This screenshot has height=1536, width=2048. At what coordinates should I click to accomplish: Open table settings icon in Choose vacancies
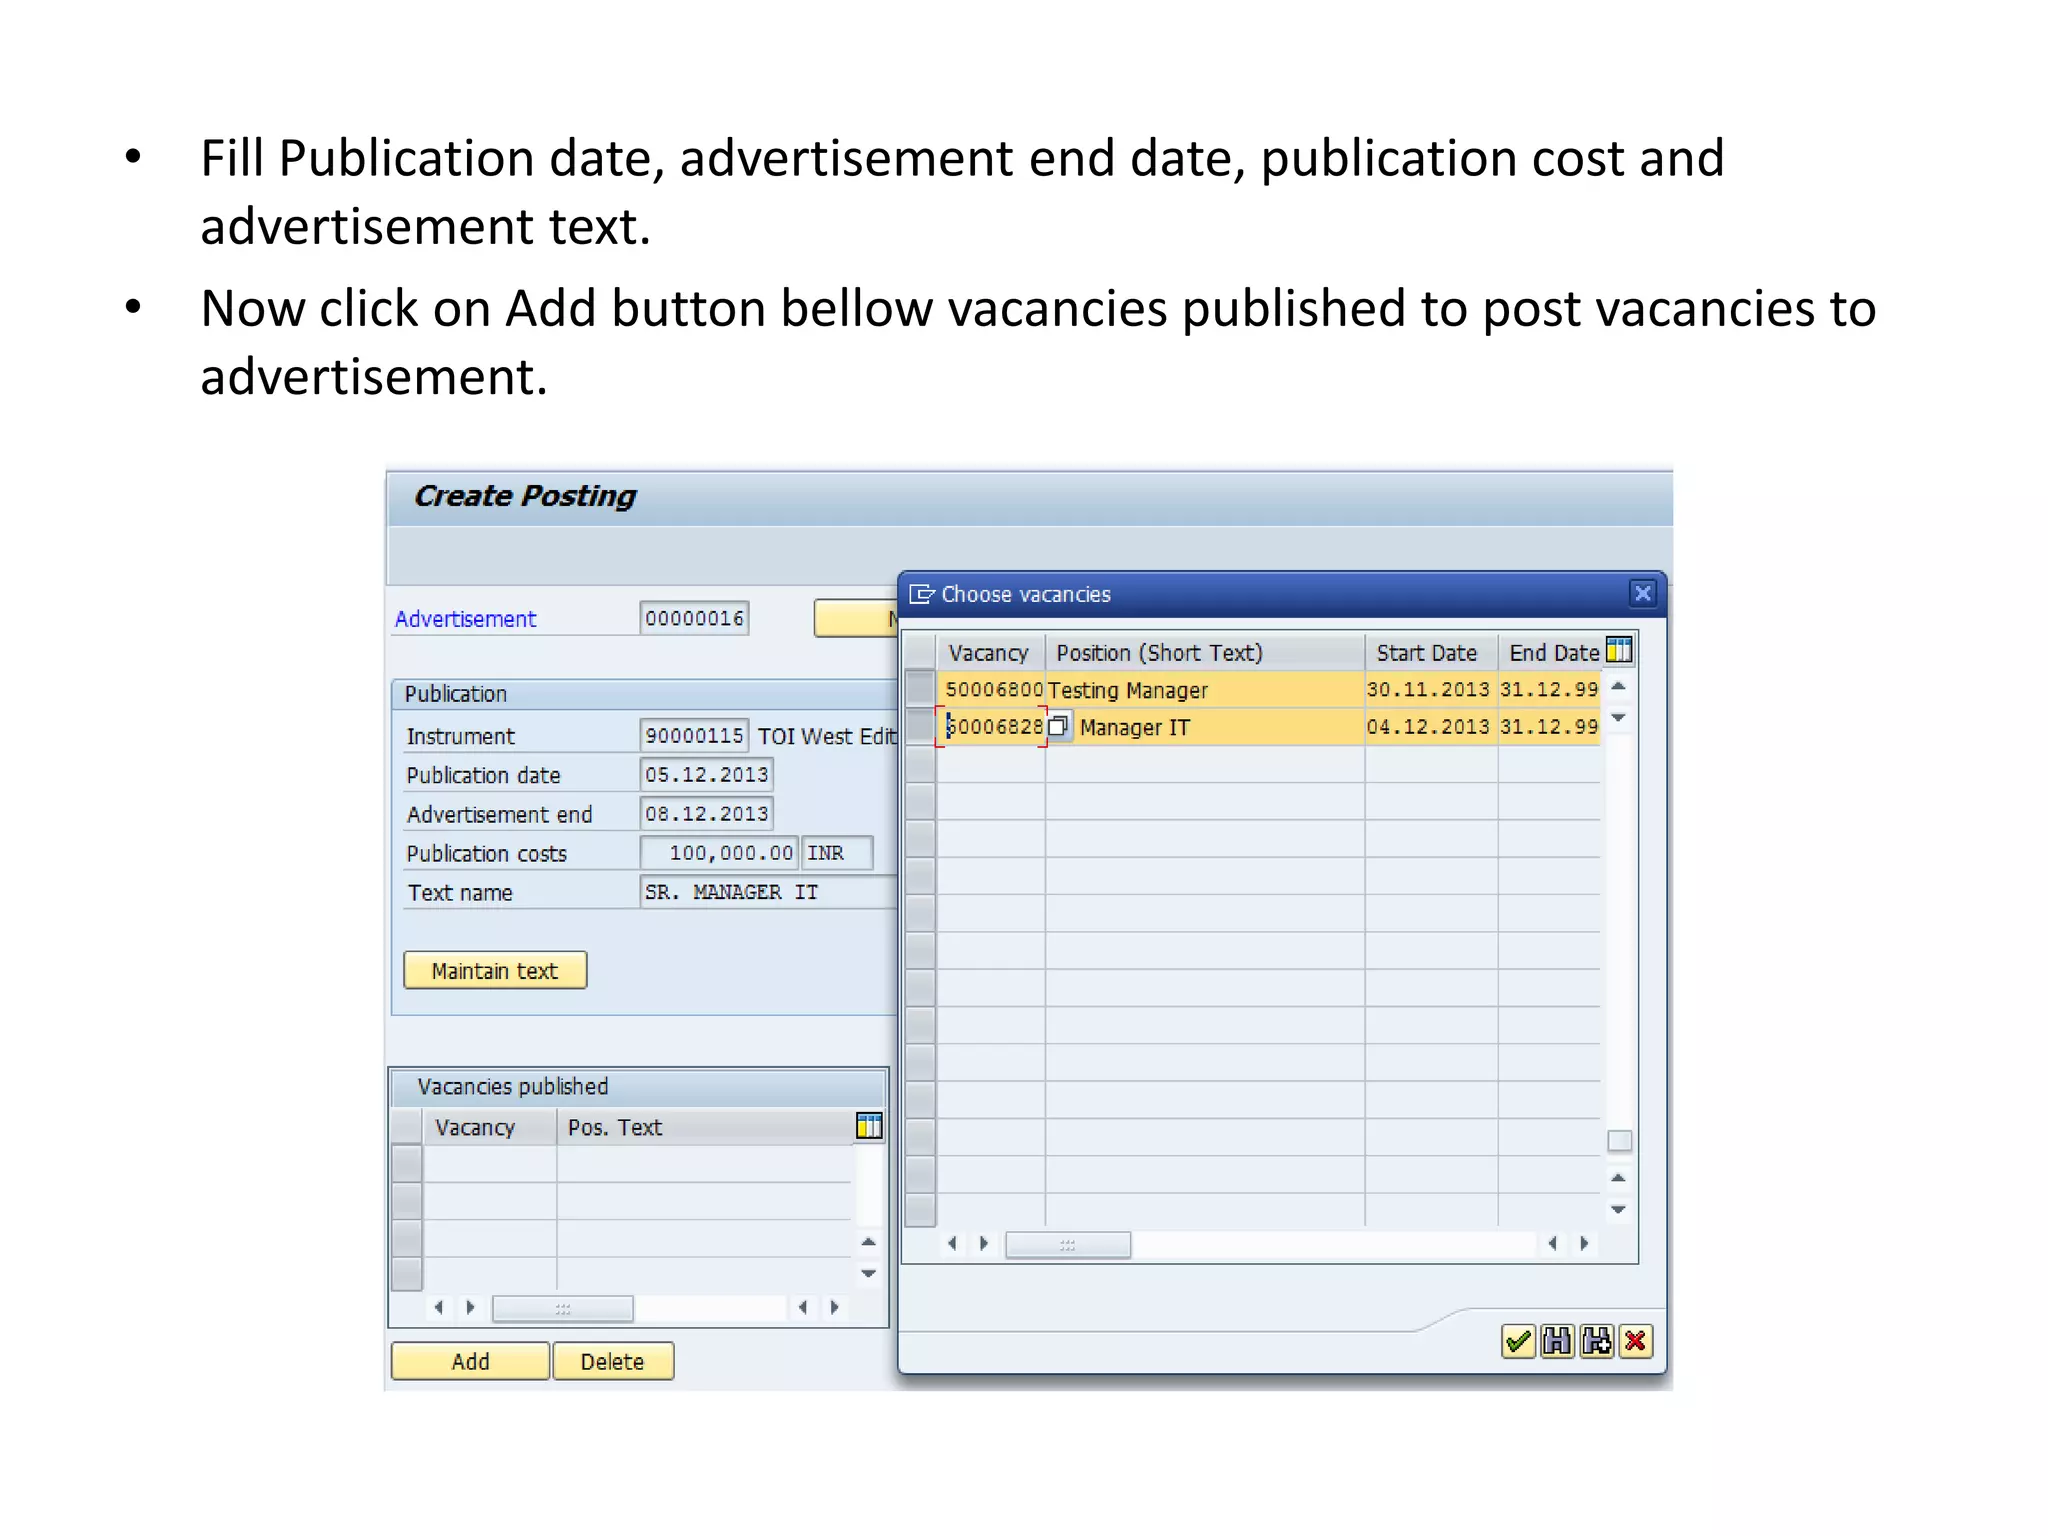1619,651
